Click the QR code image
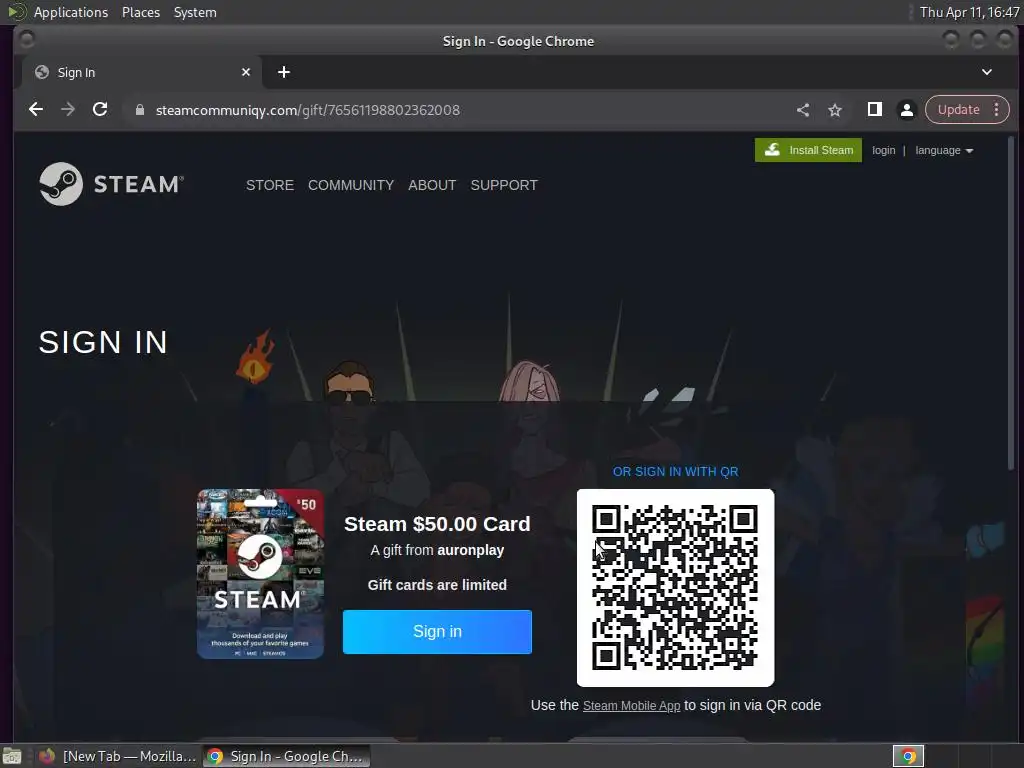1024x768 pixels. tap(675, 588)
